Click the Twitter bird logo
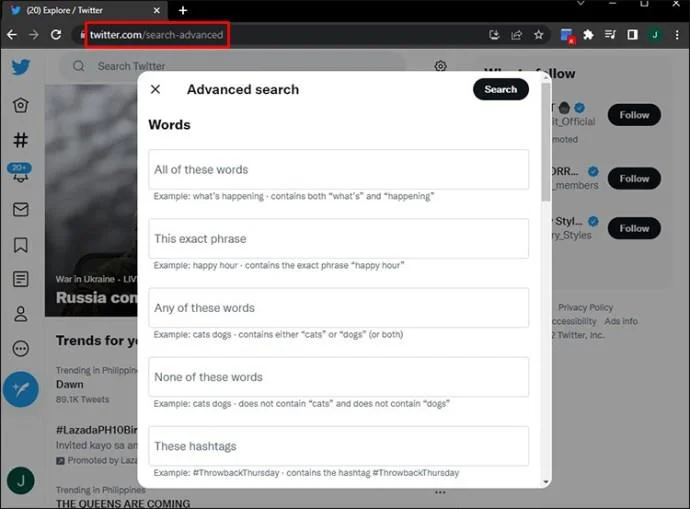This screenshot has width=690, height=509. [x=21, y=67]
